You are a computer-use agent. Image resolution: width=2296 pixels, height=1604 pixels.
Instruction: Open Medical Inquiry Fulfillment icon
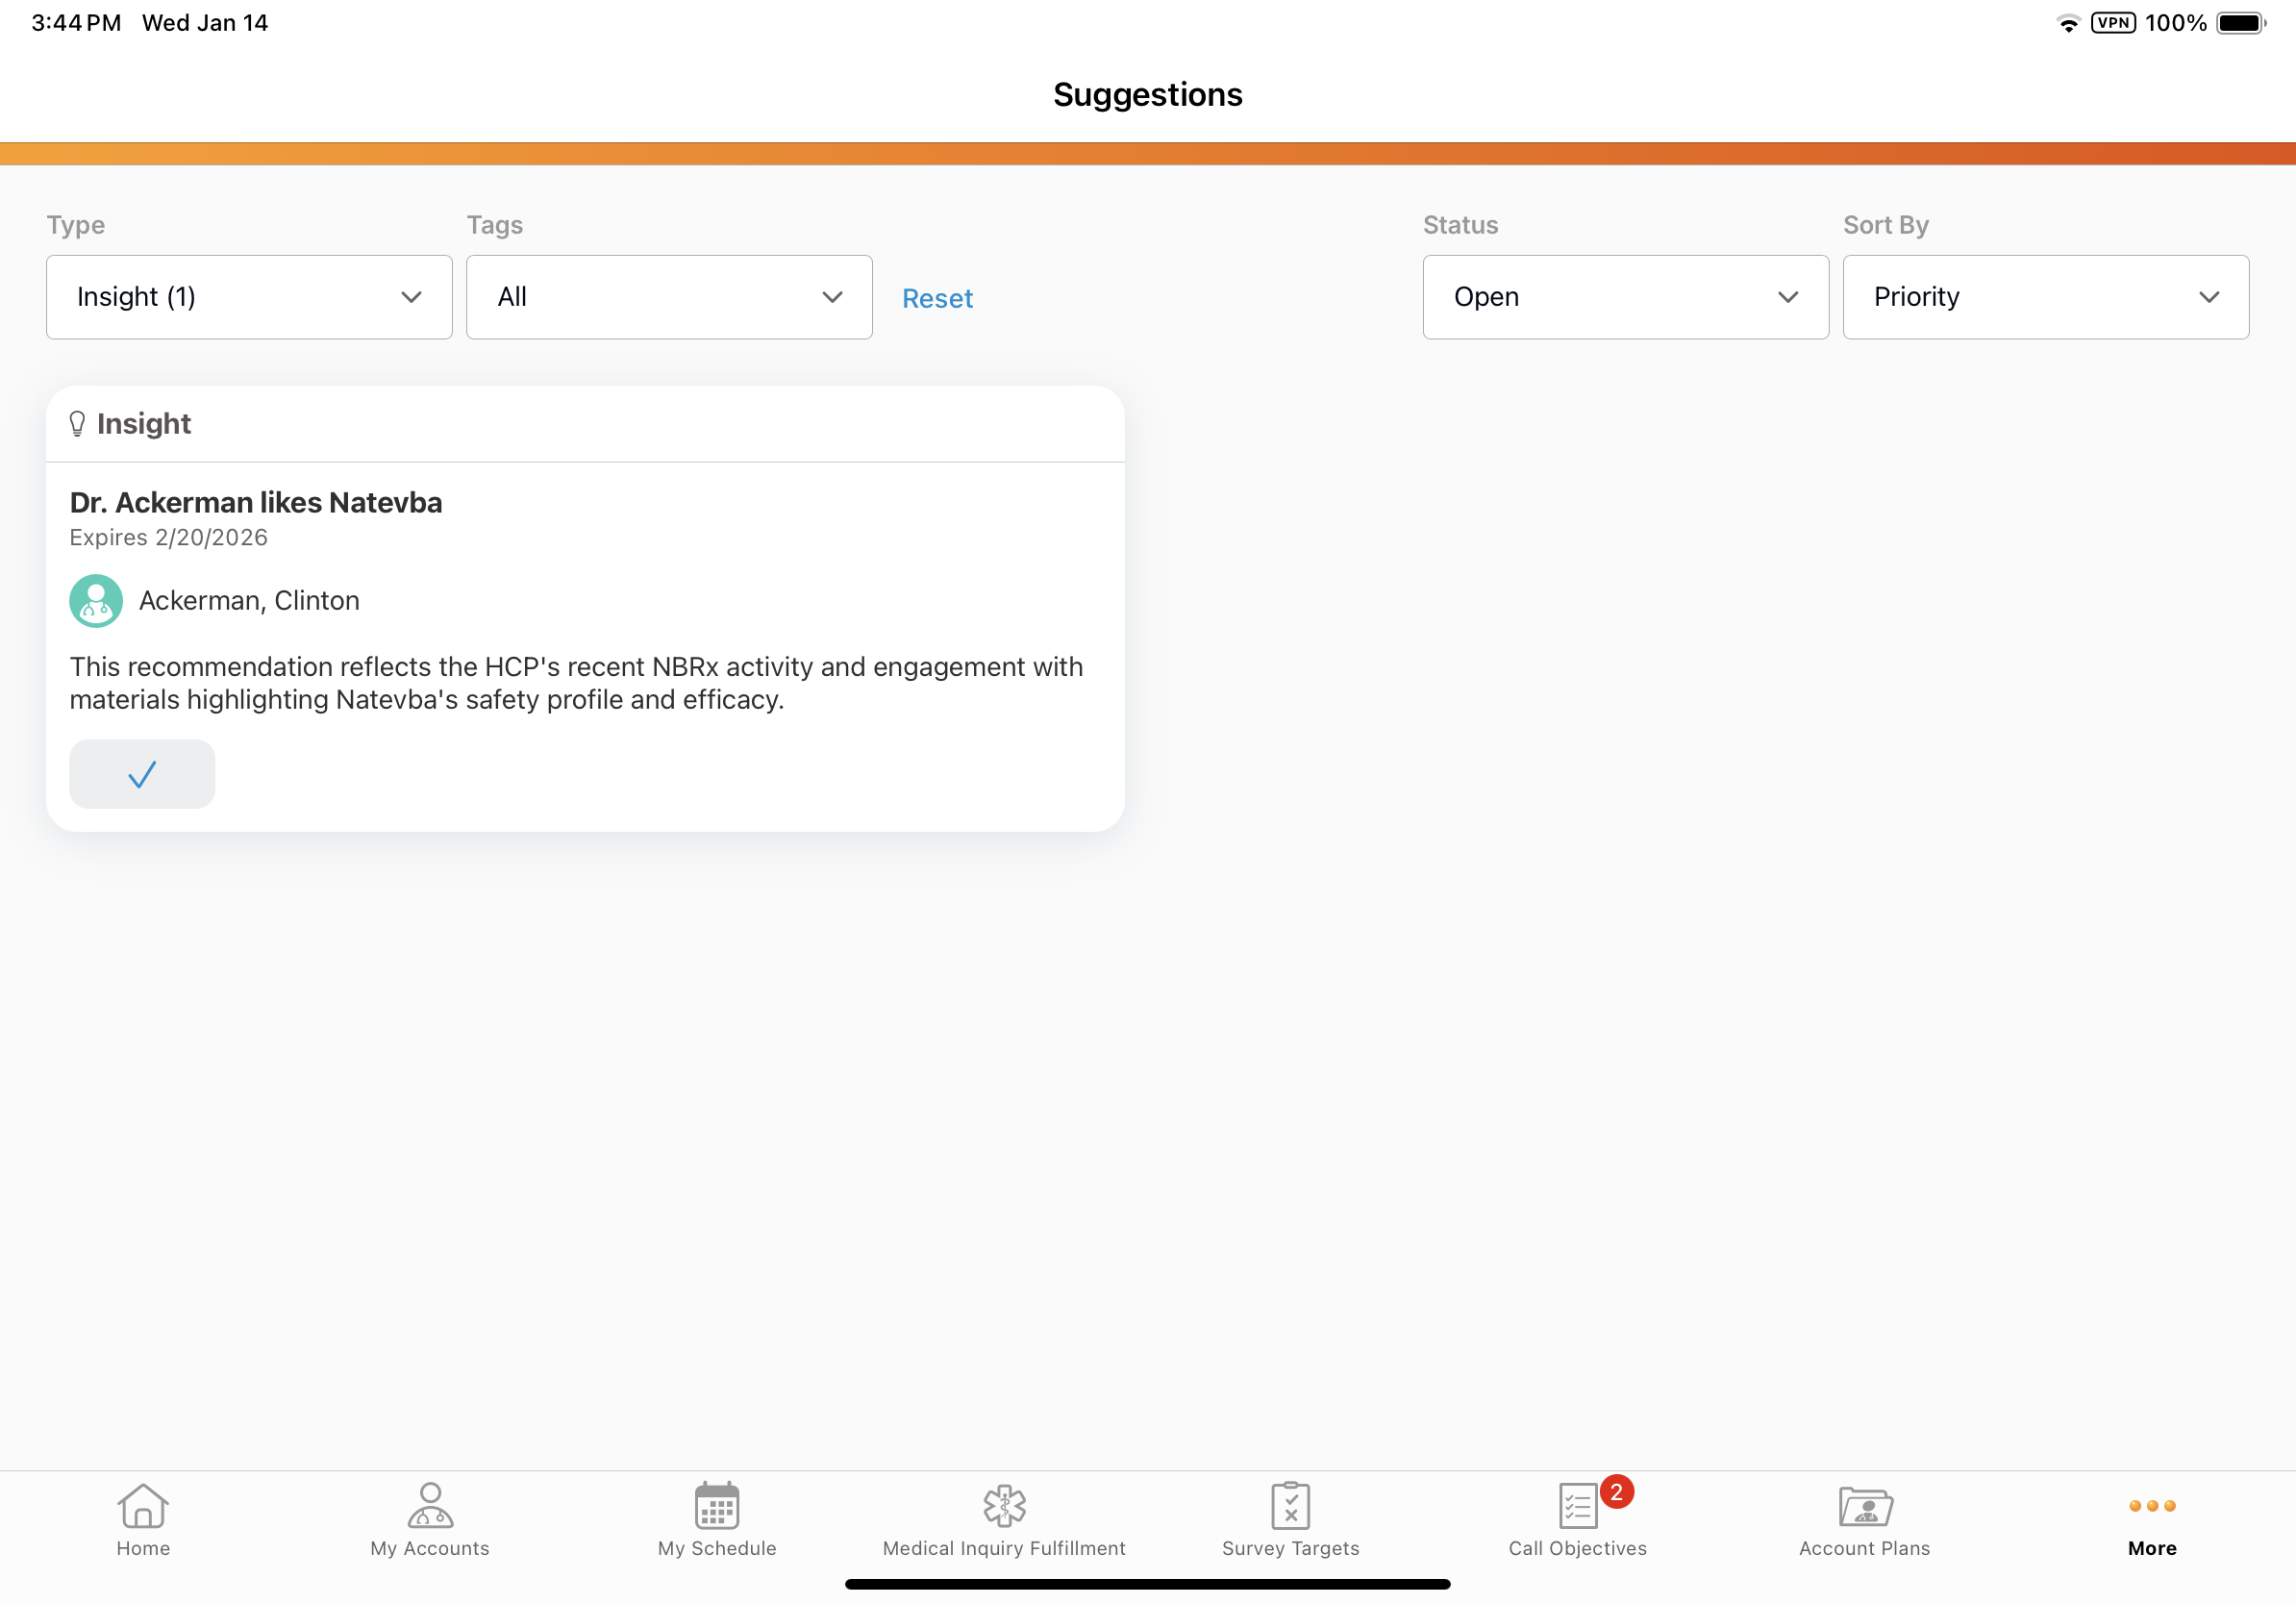tap(1004, 1505)
